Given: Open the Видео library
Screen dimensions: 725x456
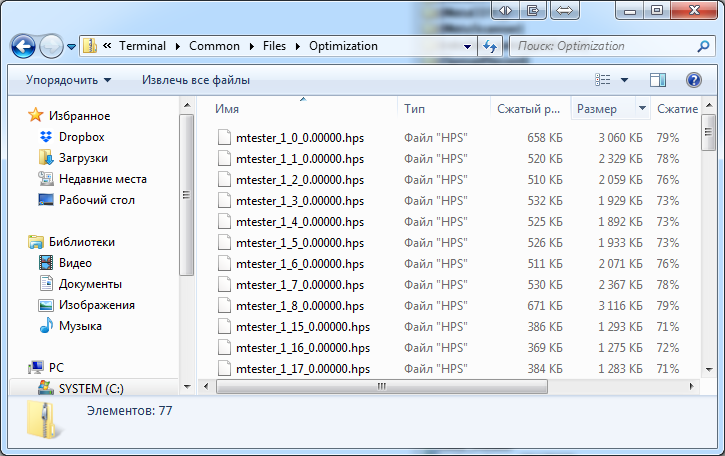Looking at the screenshot, I should 75,263.
